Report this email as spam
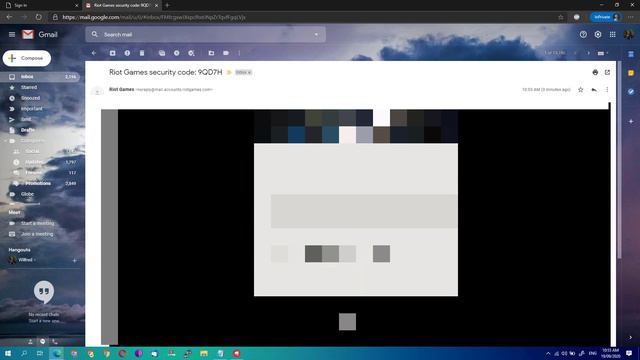The width and height of the screenshot is (640, 360). point(127,53)
